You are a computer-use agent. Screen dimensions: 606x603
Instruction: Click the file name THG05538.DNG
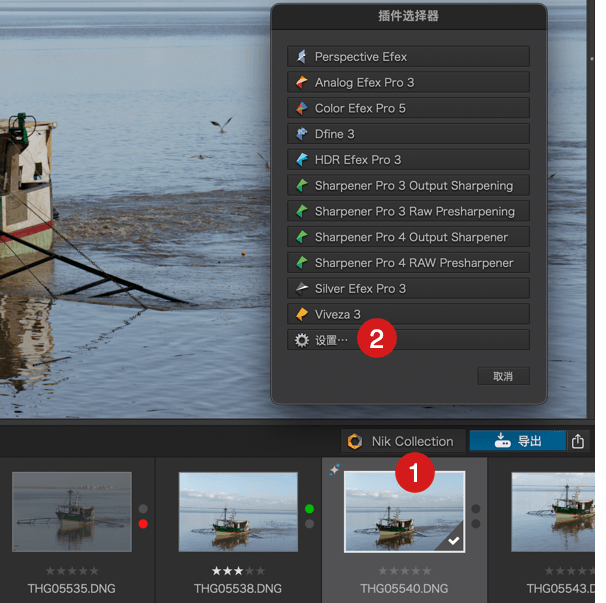(238, 588)
